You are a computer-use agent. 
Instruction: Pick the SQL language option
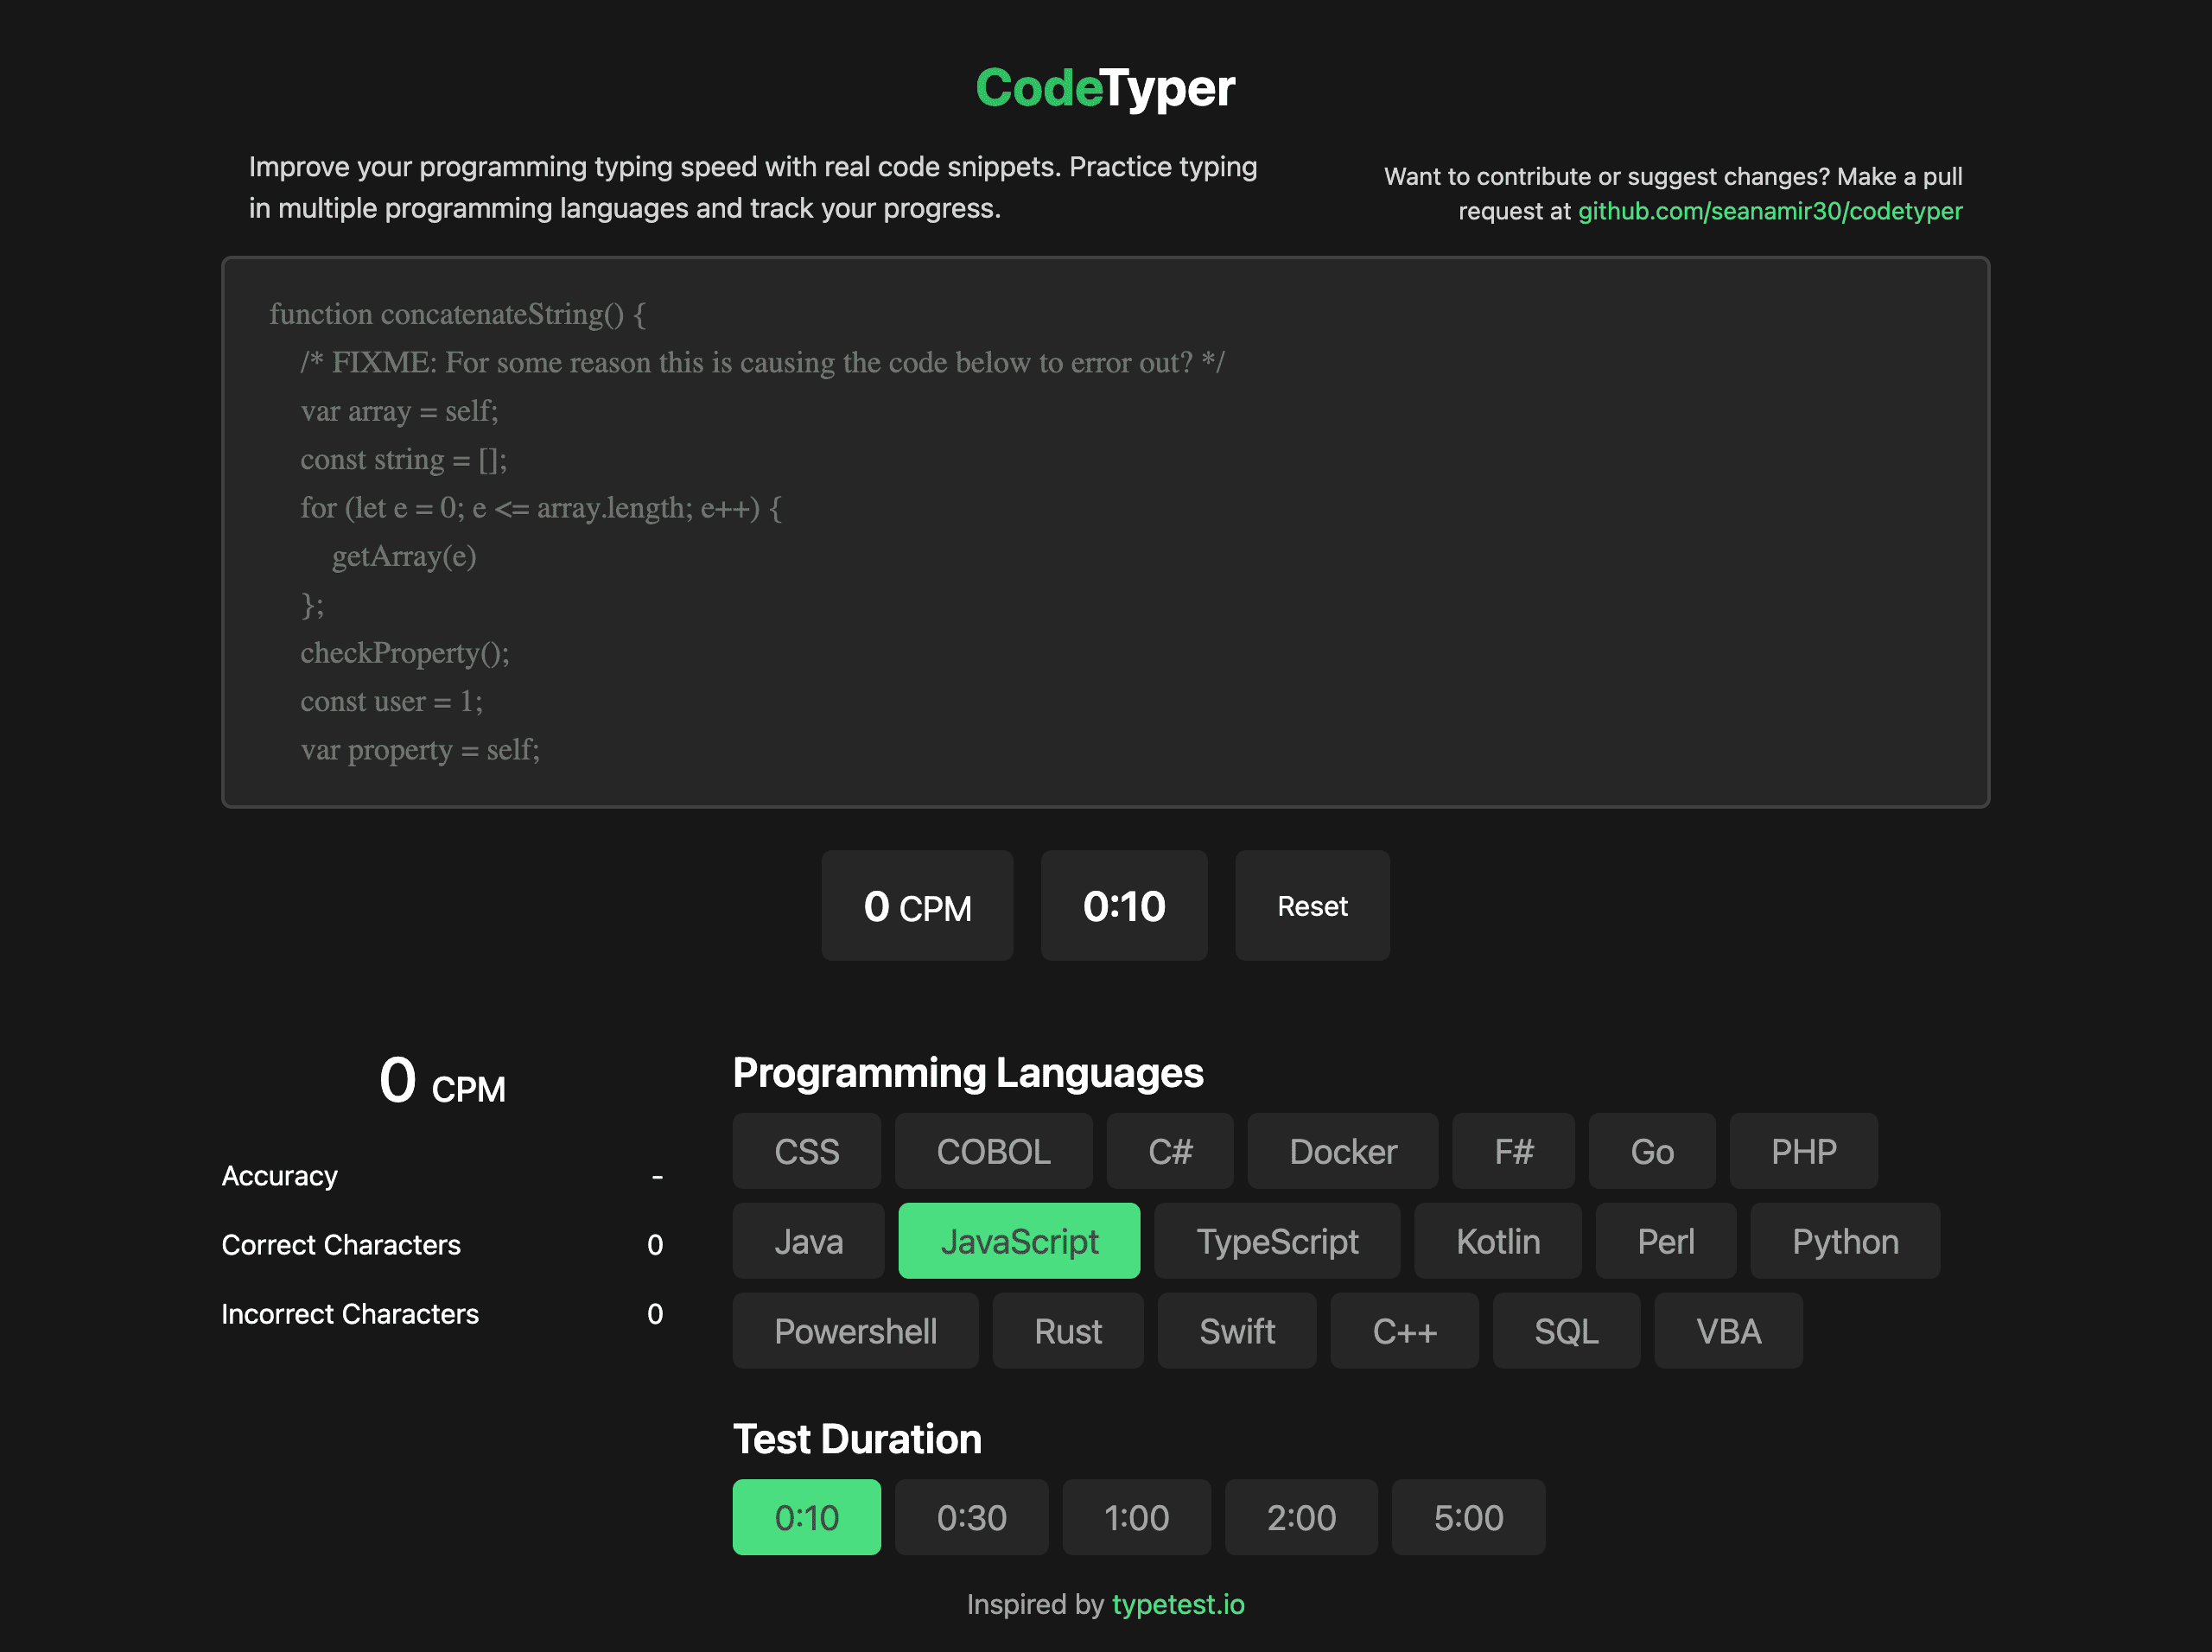click(1565, 1331)
